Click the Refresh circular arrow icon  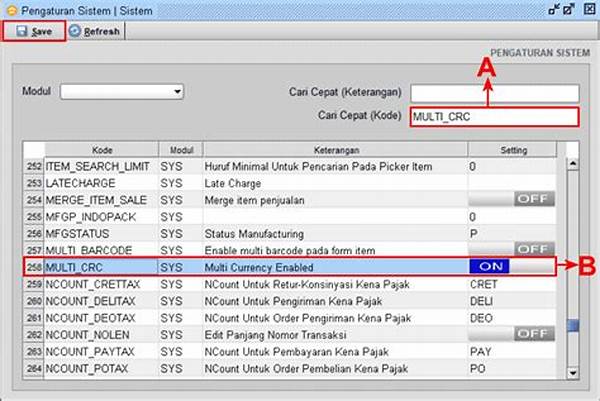pyautogui.click(x=75, y=32)
